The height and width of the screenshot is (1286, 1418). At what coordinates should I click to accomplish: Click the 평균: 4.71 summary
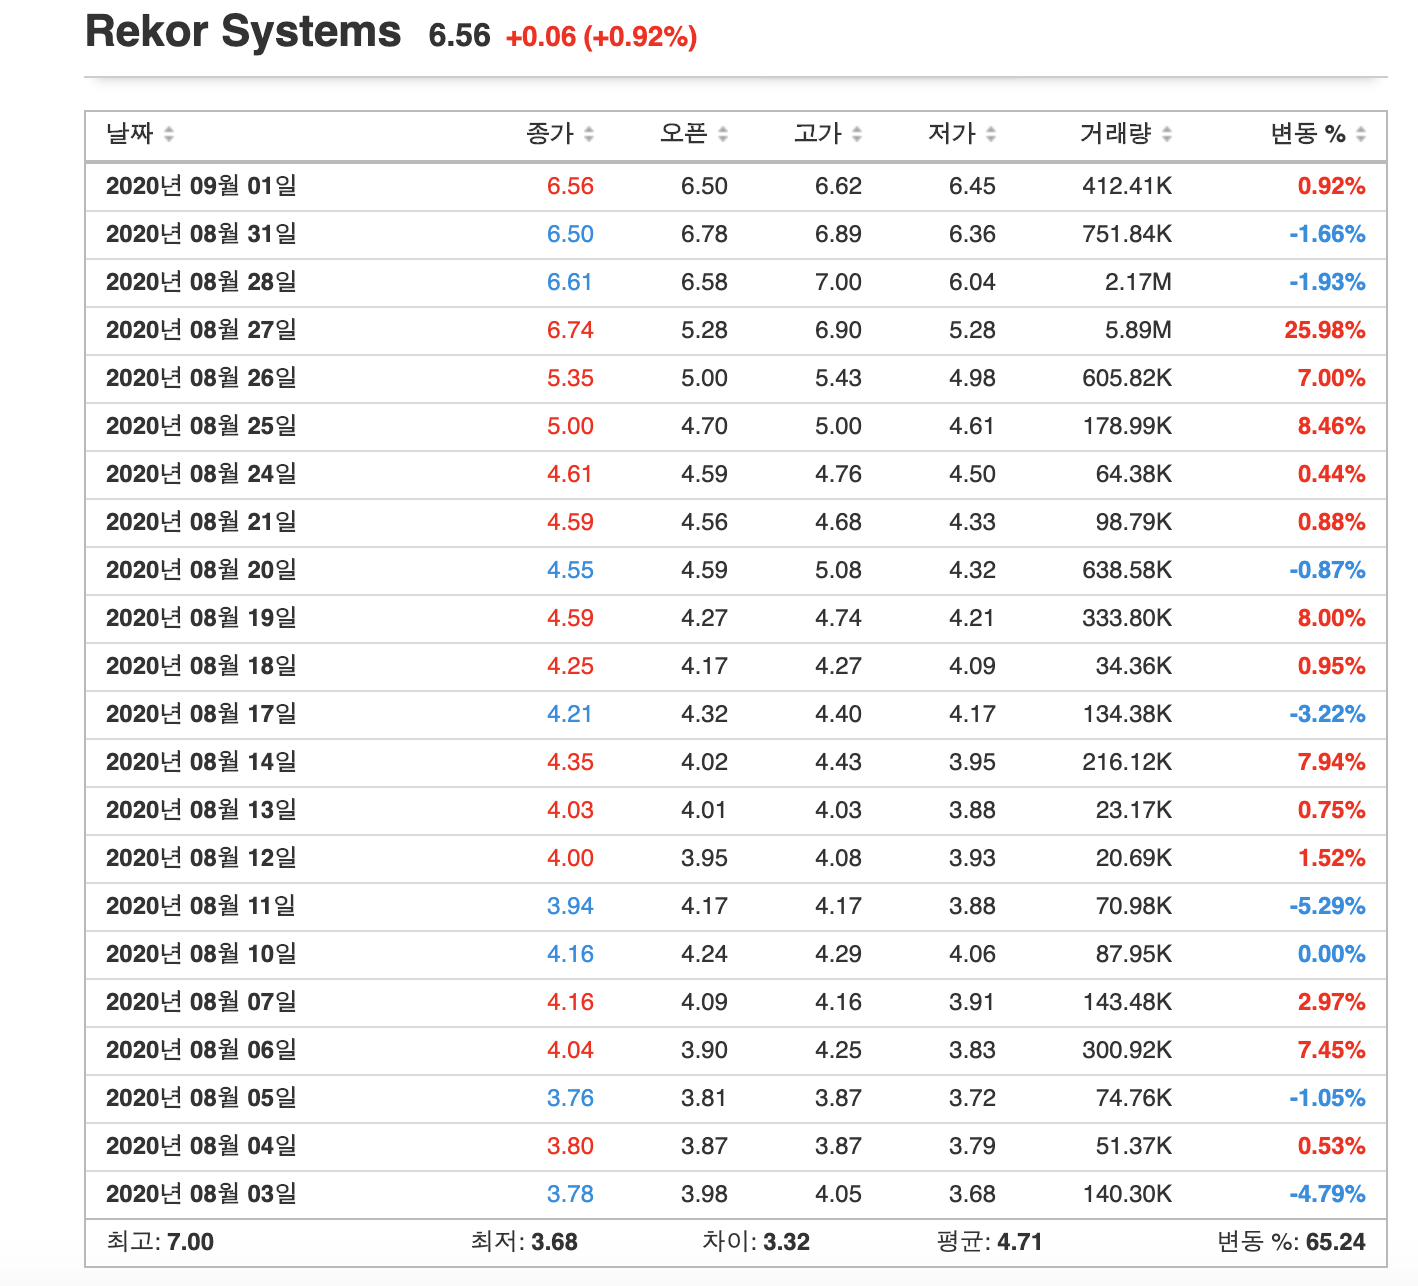coord(989,1242)
